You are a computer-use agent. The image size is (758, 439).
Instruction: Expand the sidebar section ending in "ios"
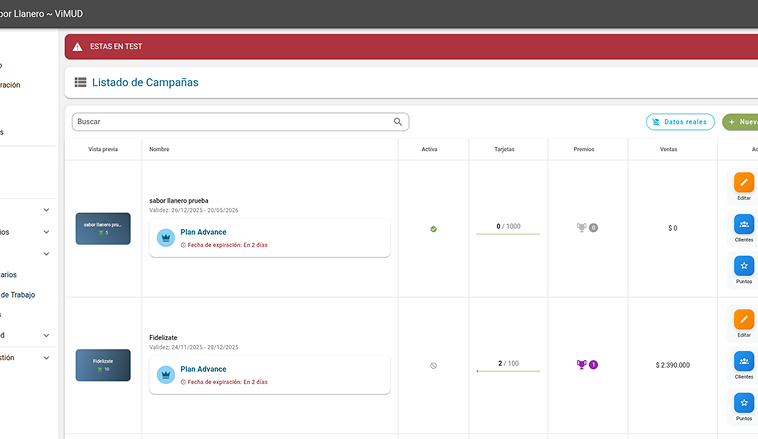[46, 232]
